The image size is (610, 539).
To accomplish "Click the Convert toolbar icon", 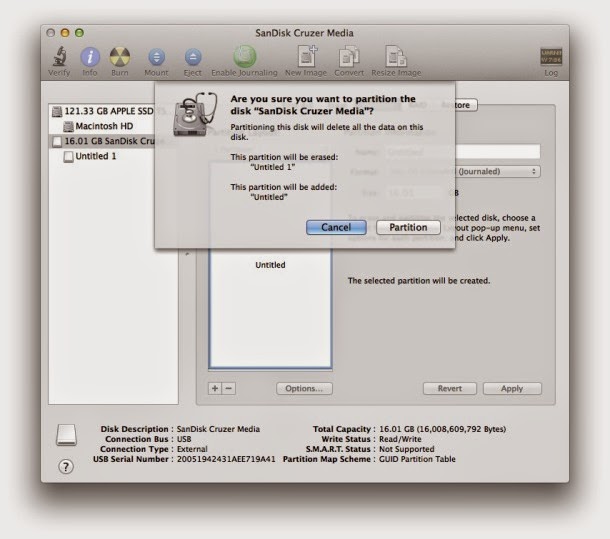I will 349,57.
